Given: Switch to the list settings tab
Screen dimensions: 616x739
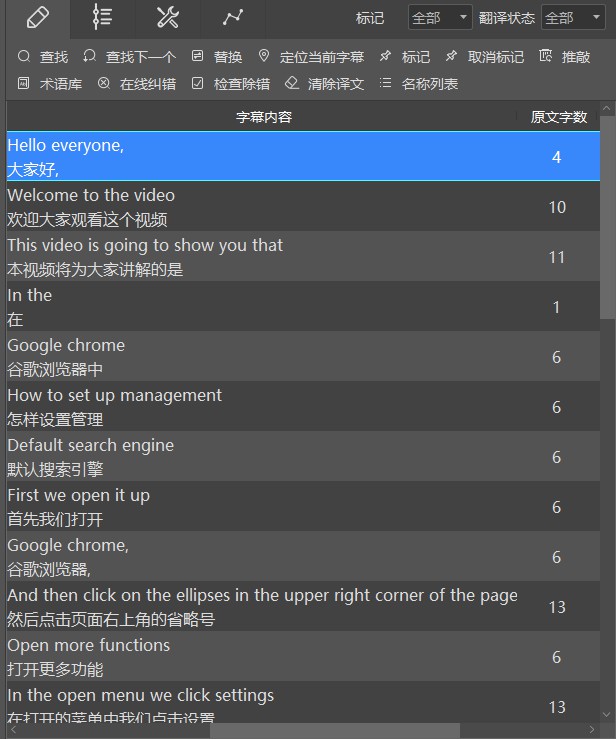Looking at the screenshot, I should tap(102, 17).
